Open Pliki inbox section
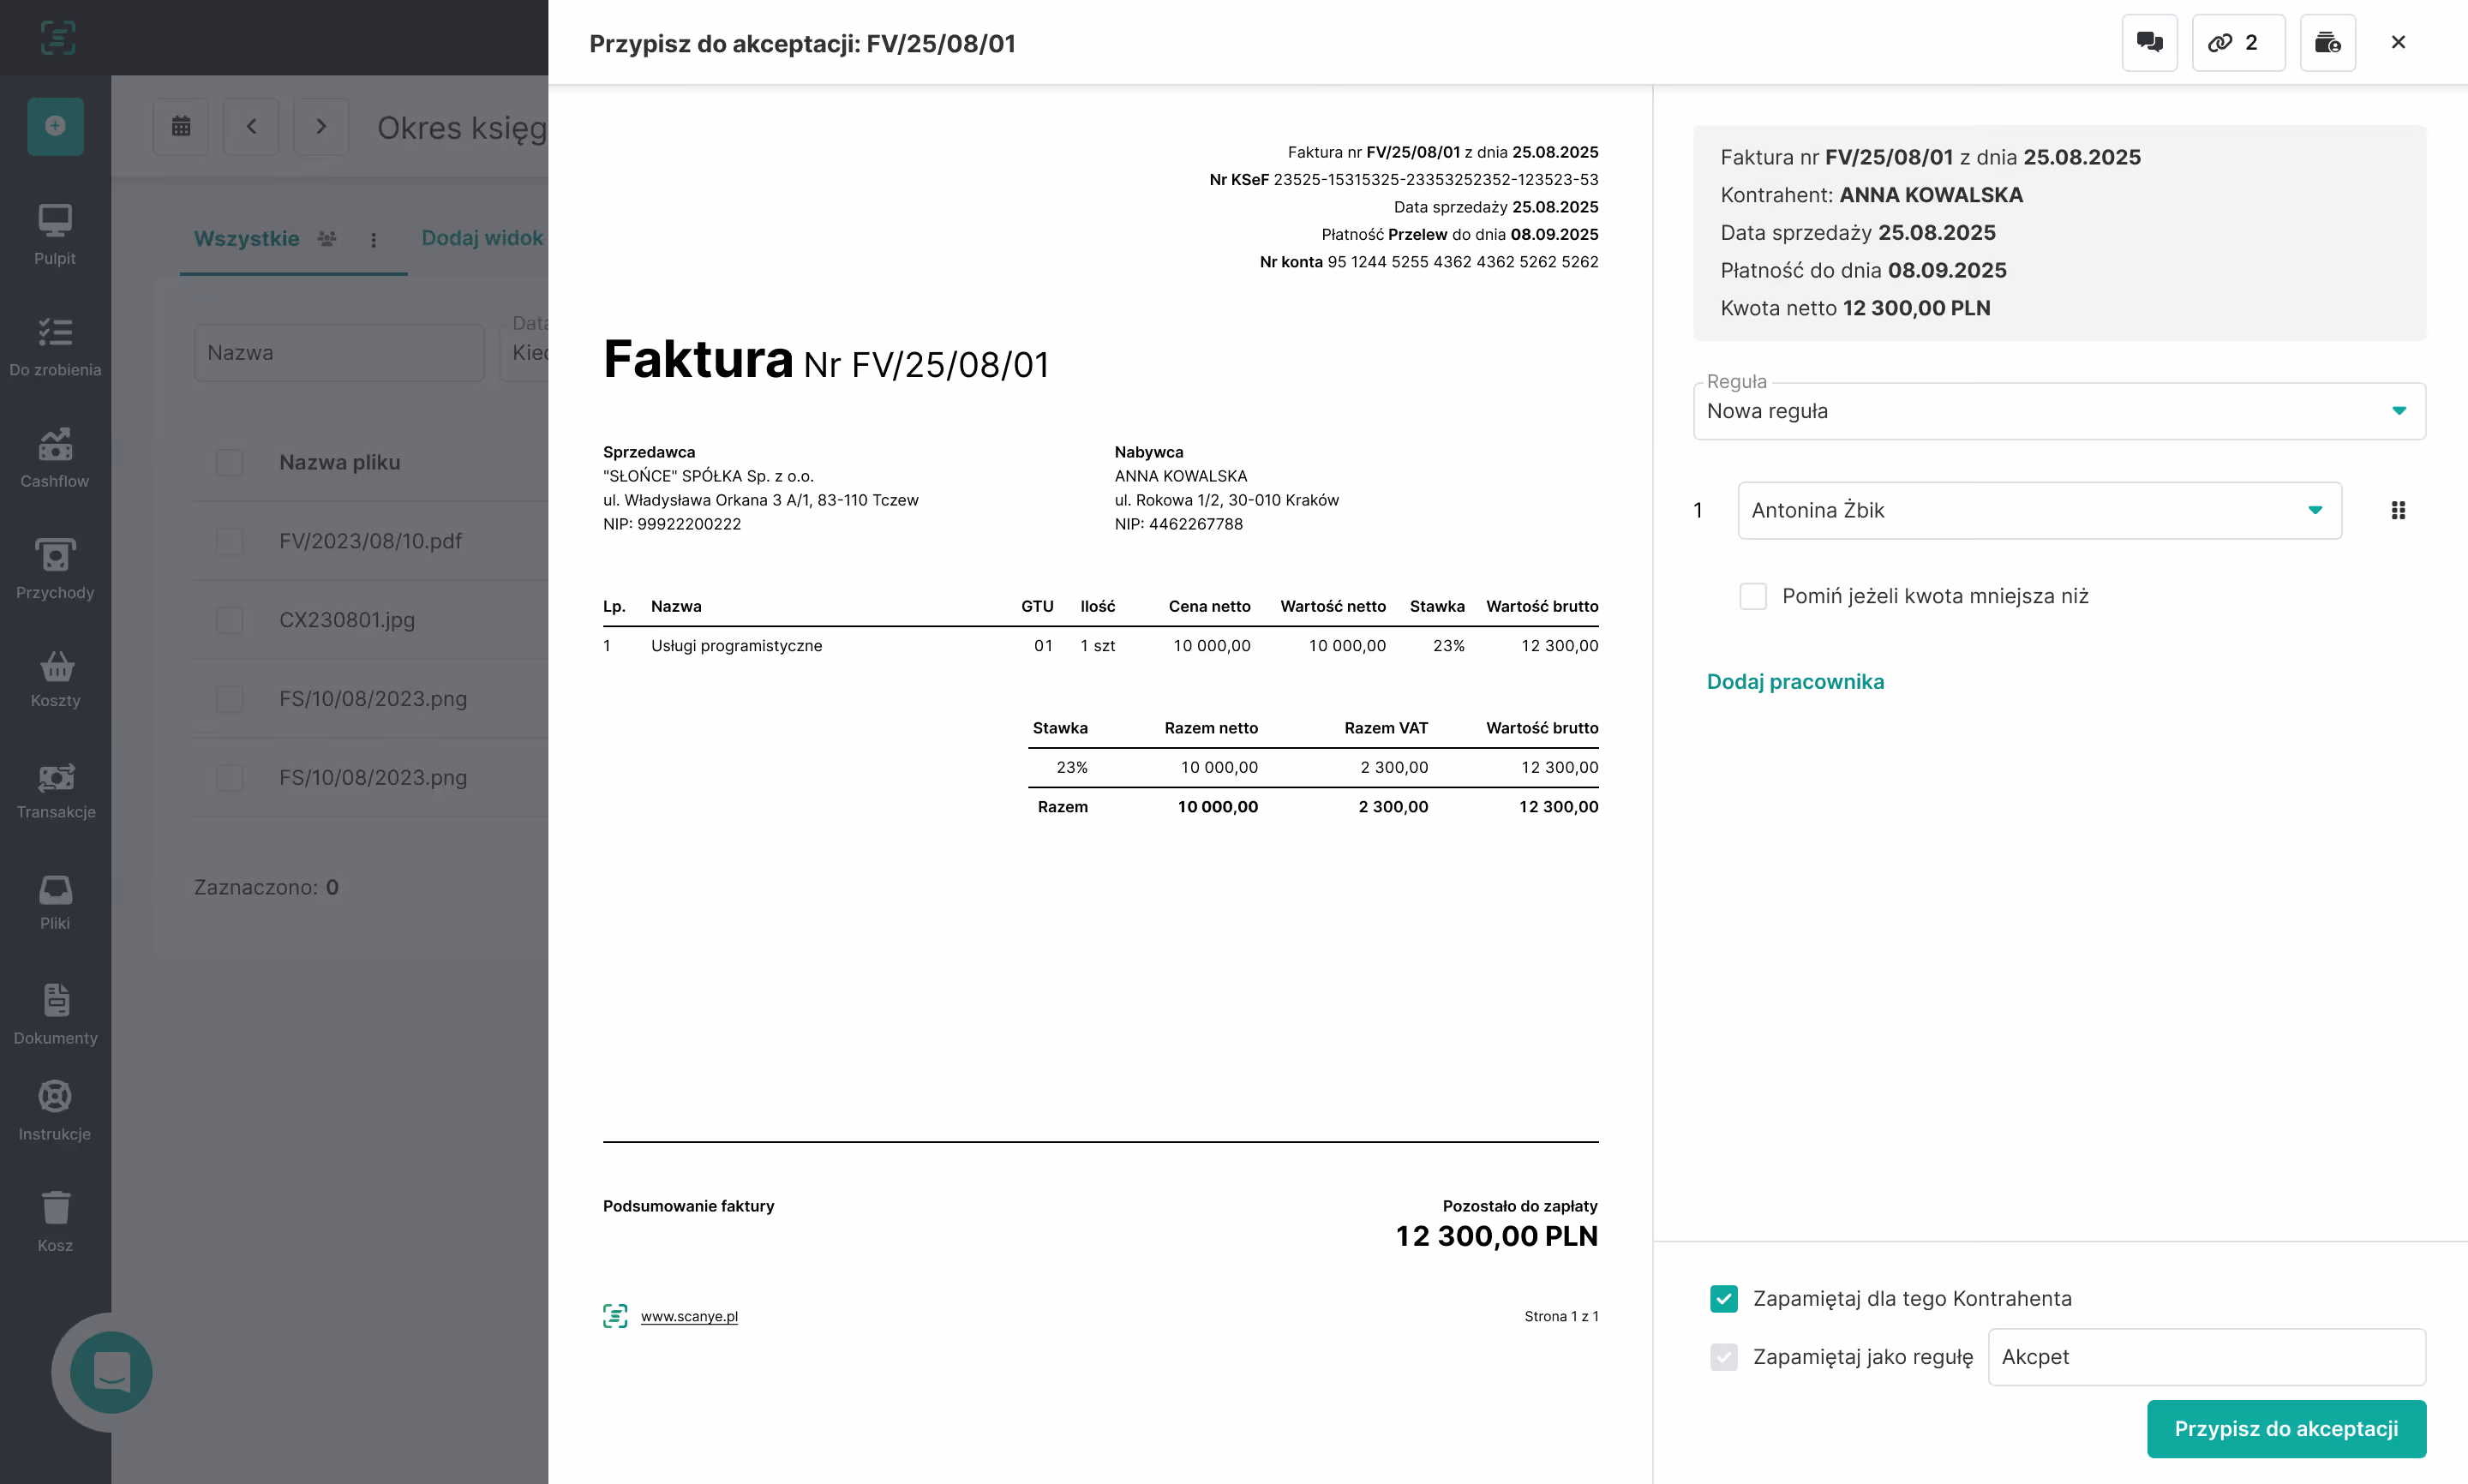This screenshot has height=1484, width=2468. [55, 902]
